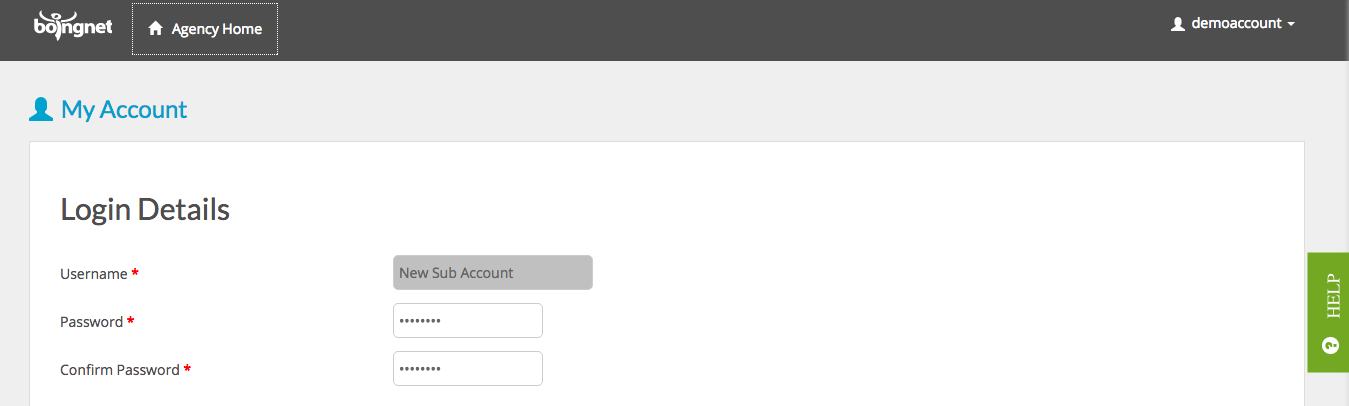This screenshot has width=1349, height=406.
Task: Click the Password field label
Action: (91, 322)
